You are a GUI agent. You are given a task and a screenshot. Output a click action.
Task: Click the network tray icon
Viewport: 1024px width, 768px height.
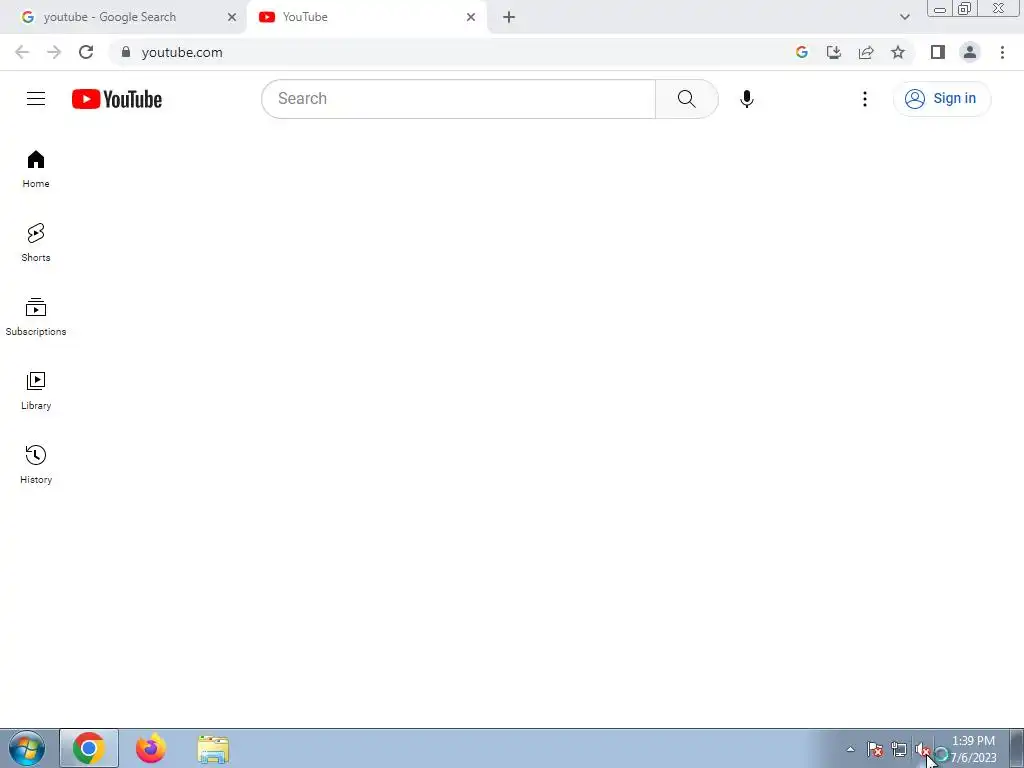(x=899, y=750)
